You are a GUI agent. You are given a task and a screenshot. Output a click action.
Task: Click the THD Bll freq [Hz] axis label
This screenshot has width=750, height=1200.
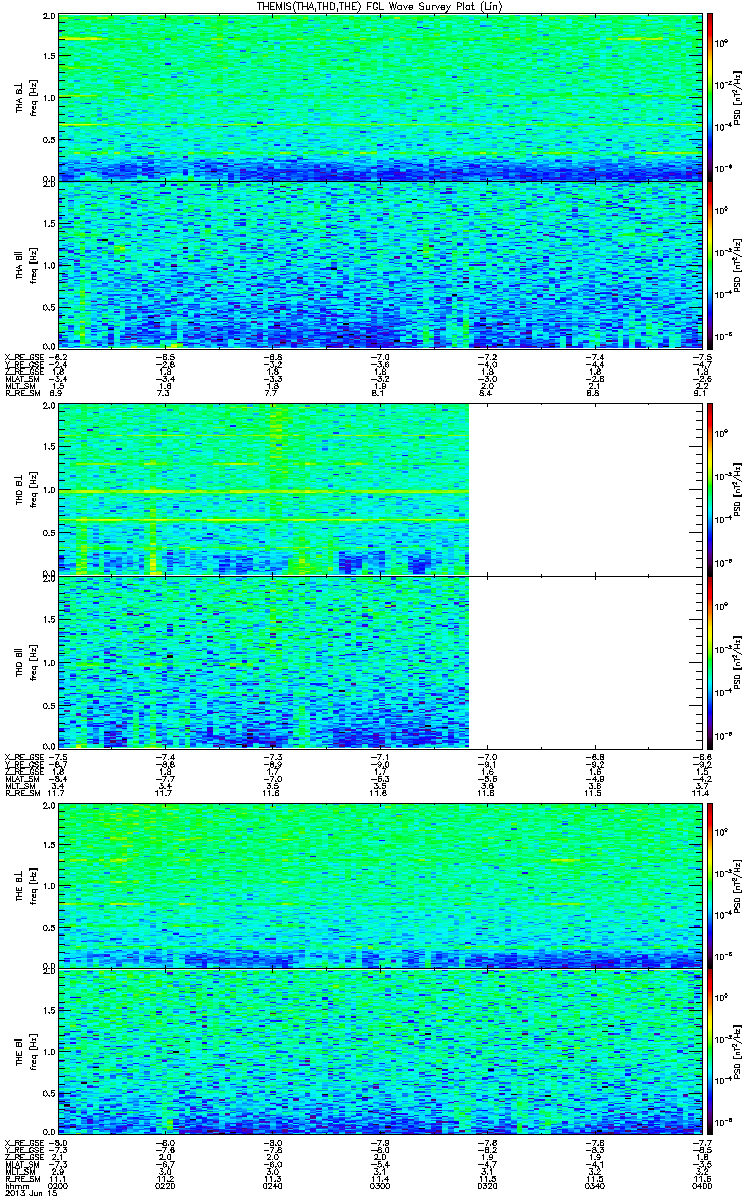pos(33,662)
